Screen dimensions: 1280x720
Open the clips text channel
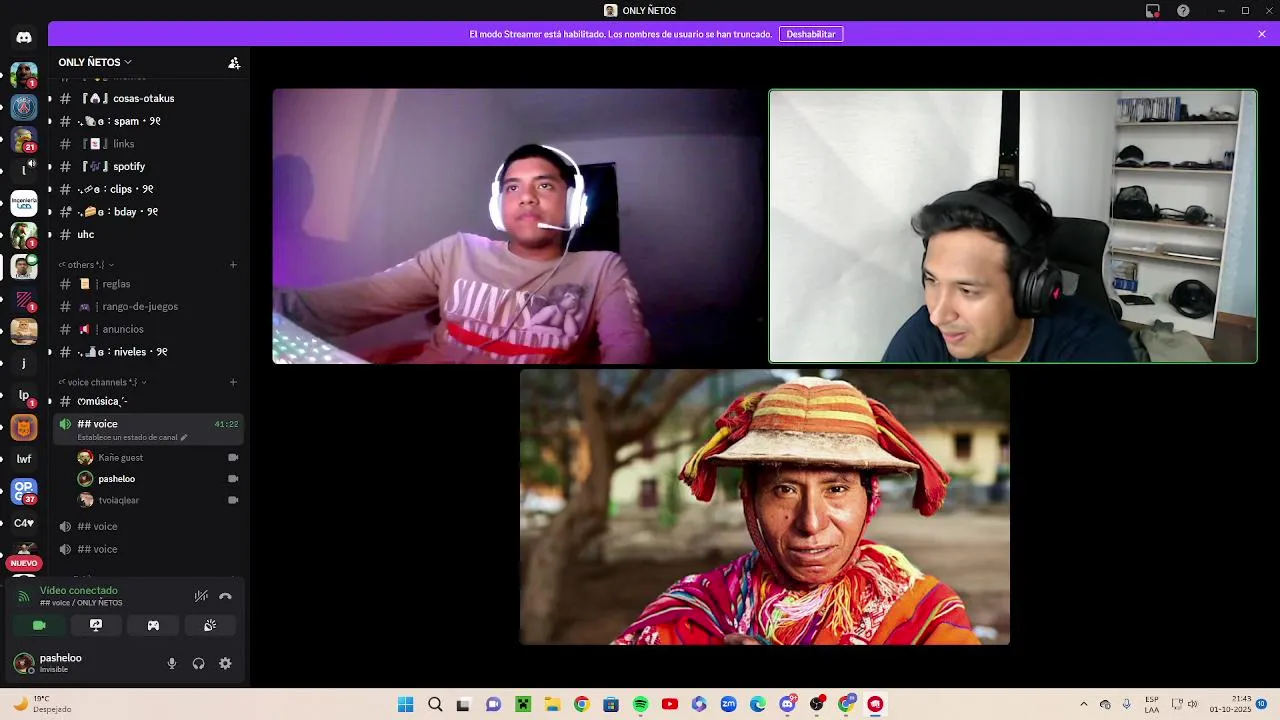147,189
